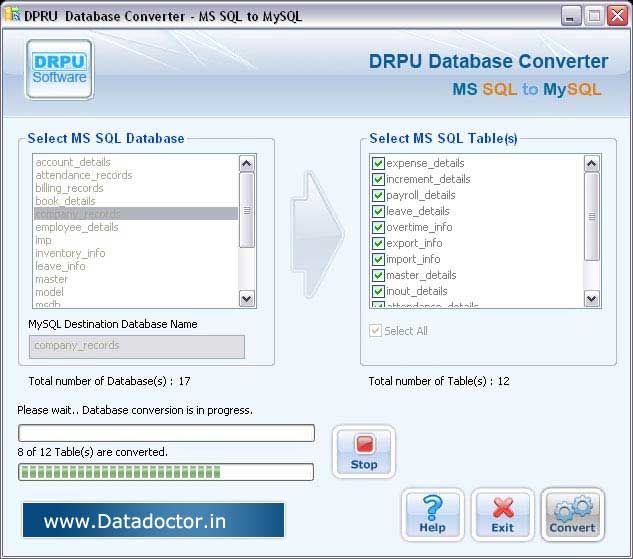This screenshot has width=633, height=559.
Task: Uncheck the import_info table checkbox
Action: point(378,259)
